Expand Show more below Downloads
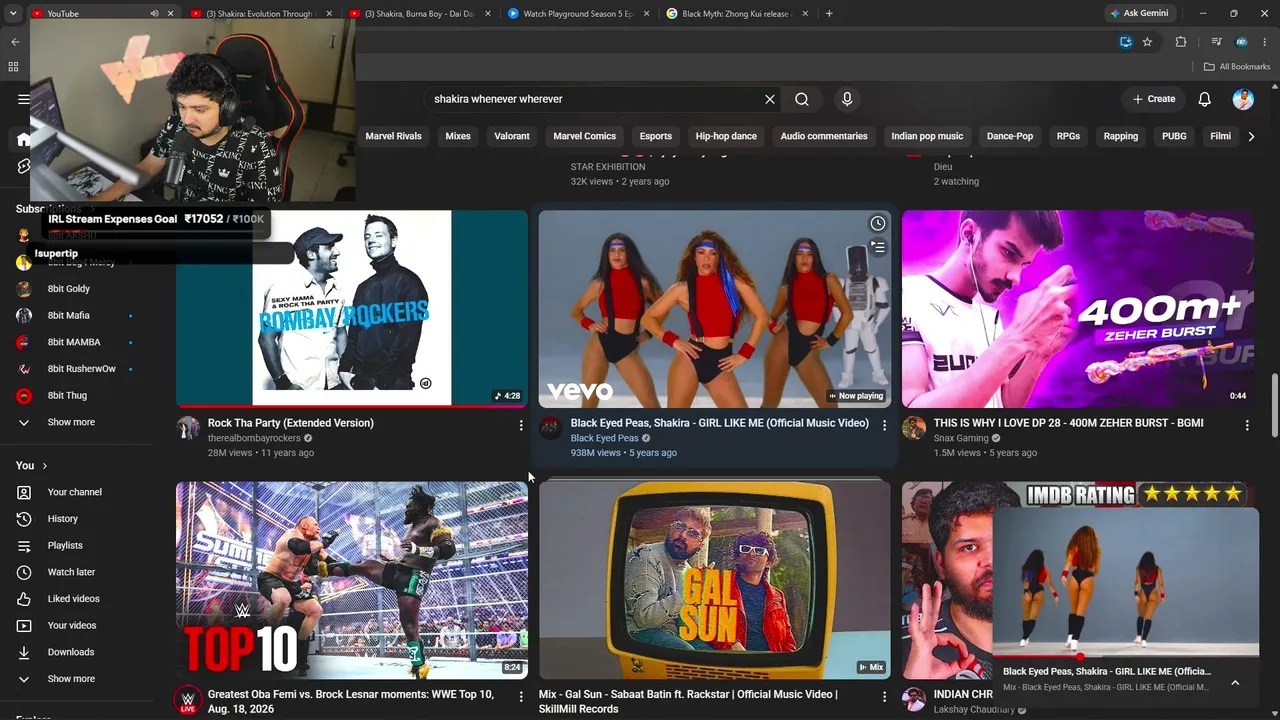This screenshot has height=720, width=1280. click(x=71, y=679)
